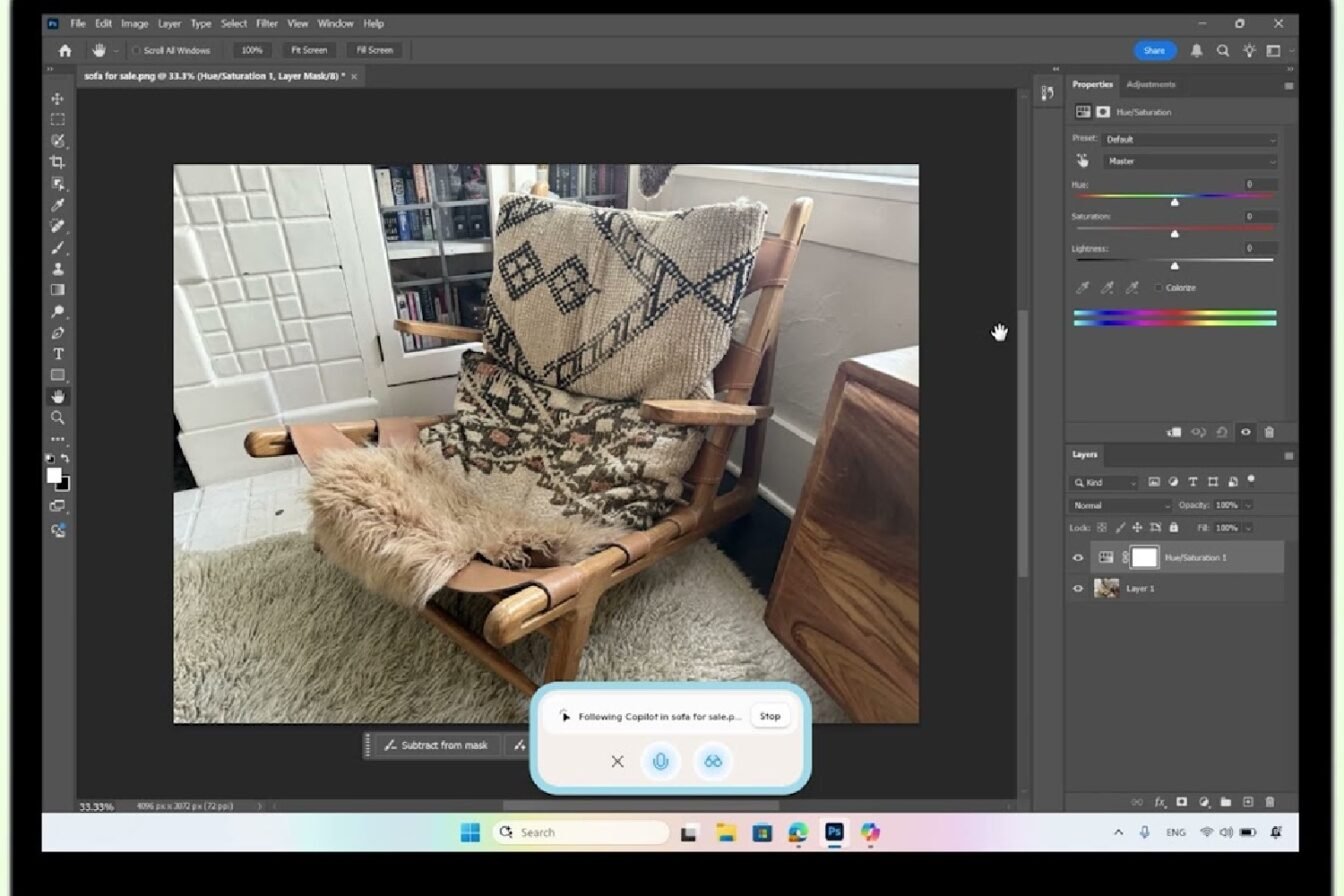This screenshot has width=1344, height=896.
Task: Toggle lock transparent pixels
Action: tap(1102, 527)
